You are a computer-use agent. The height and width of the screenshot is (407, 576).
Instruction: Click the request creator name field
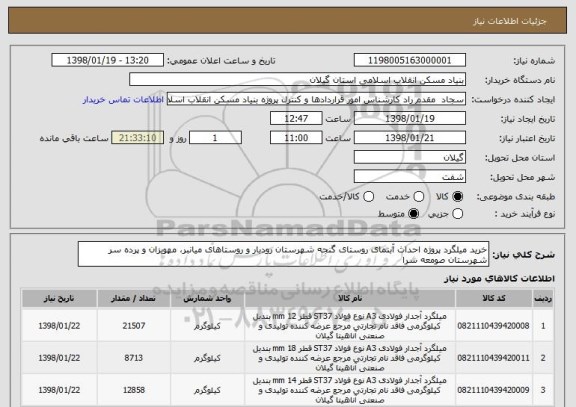click(x=316, y=99)
